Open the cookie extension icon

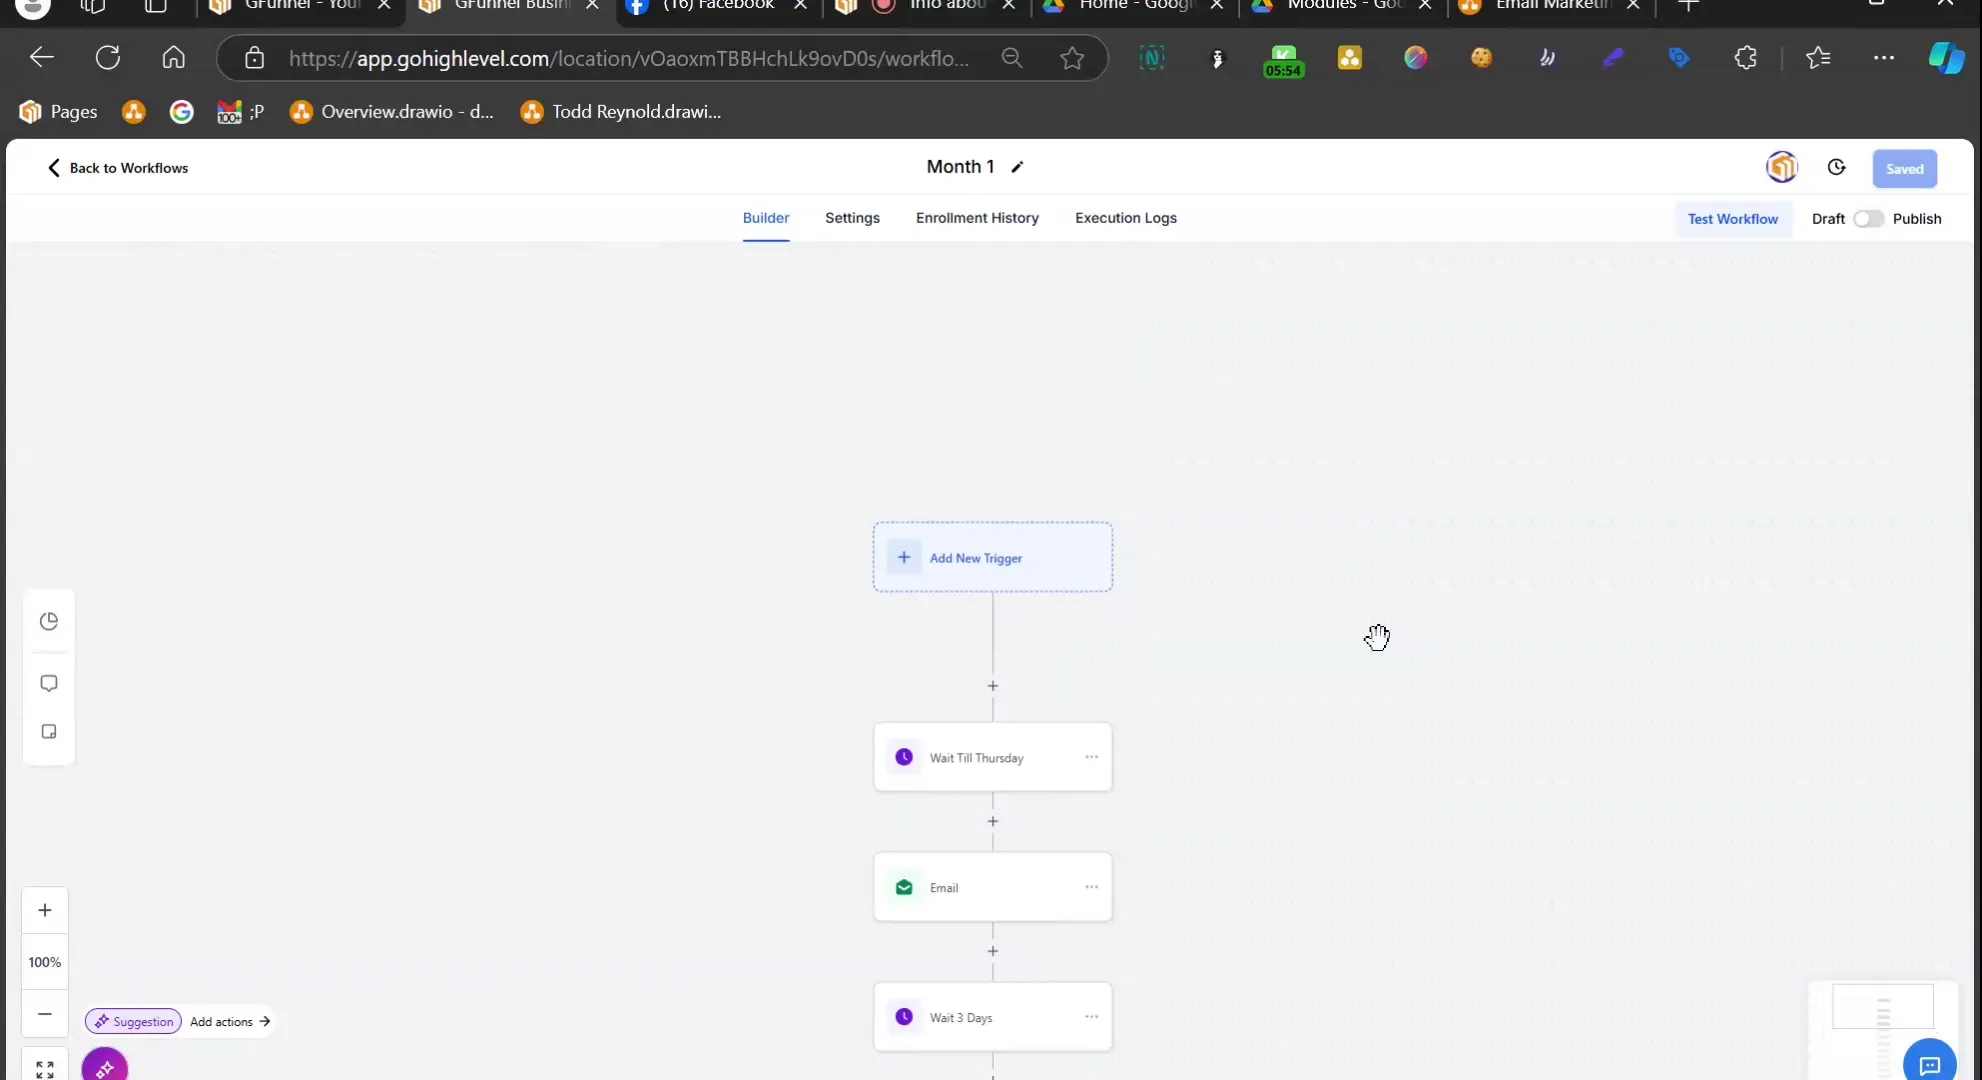pos(1481,58)
